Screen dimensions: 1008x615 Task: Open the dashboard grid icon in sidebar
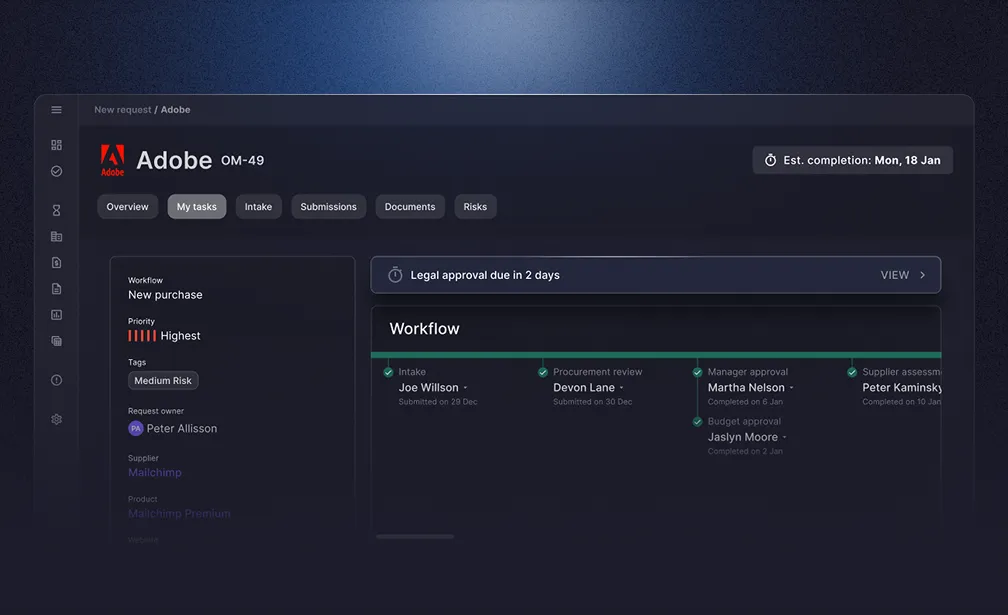click(x=57, y=145)
